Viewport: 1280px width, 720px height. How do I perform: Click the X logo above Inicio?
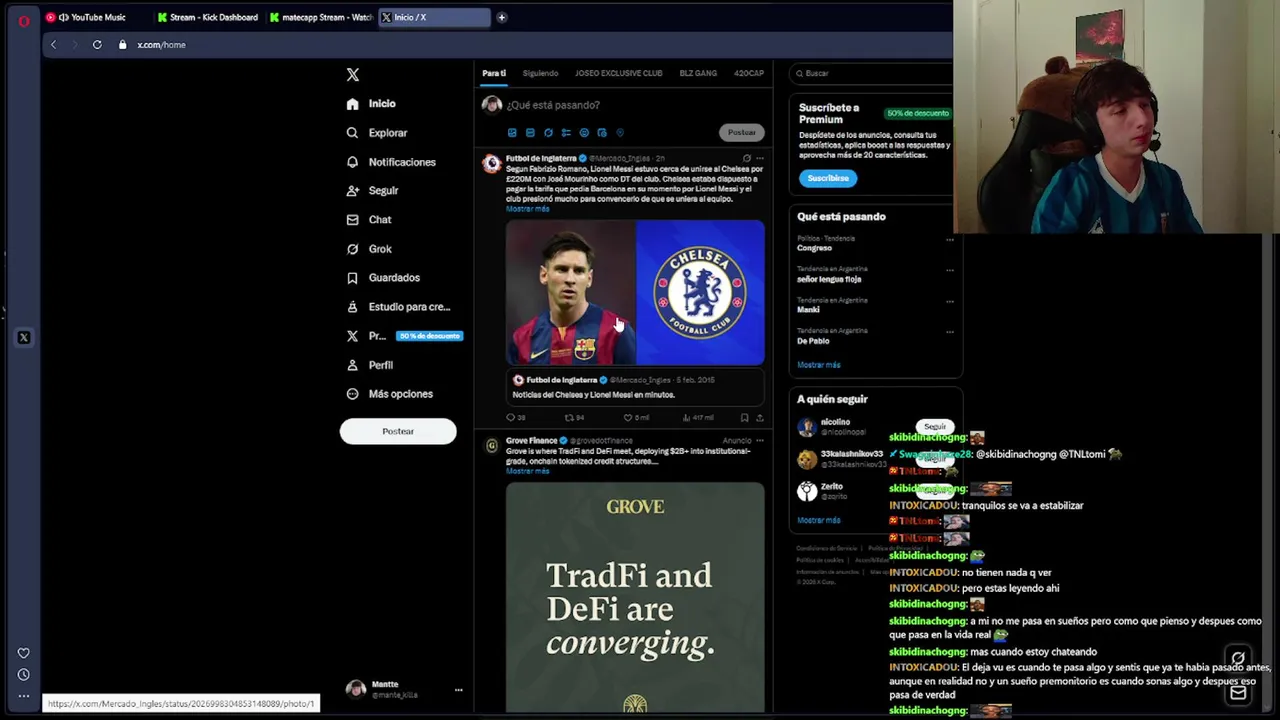352,75
